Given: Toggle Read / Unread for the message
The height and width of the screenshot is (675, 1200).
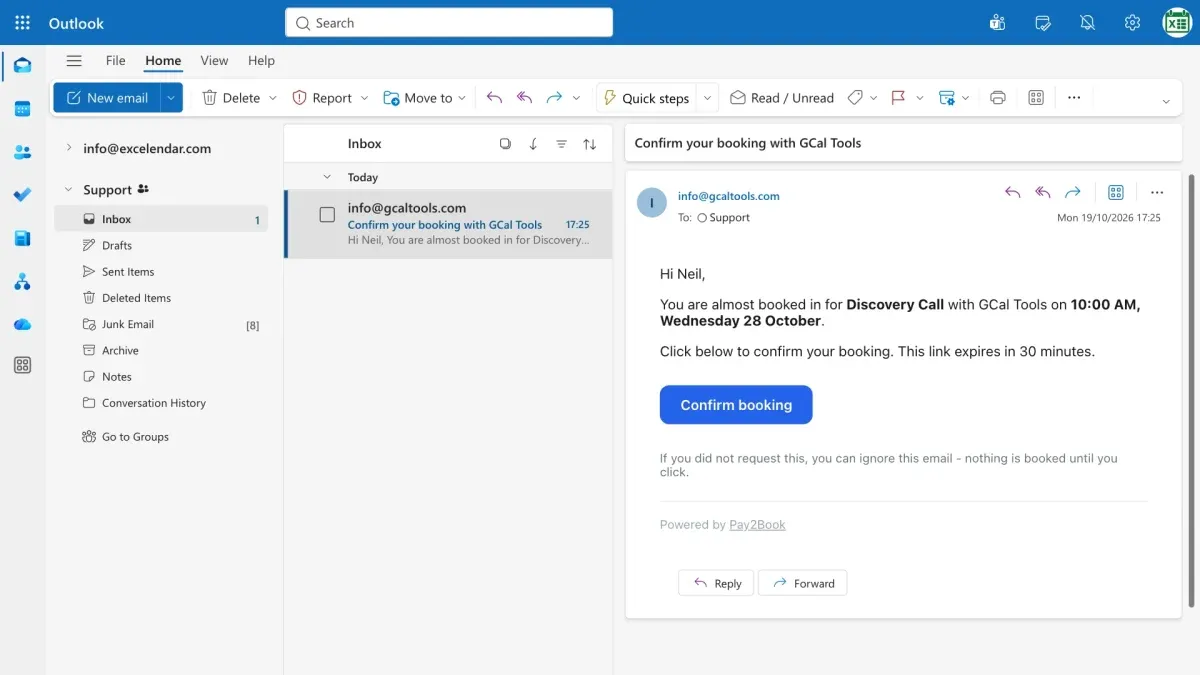Looking at the screenshot, I should click(781, 98).
